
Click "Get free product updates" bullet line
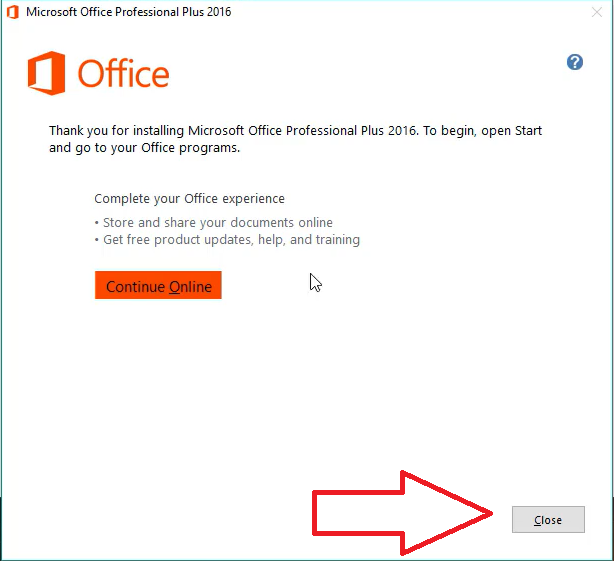231,240
